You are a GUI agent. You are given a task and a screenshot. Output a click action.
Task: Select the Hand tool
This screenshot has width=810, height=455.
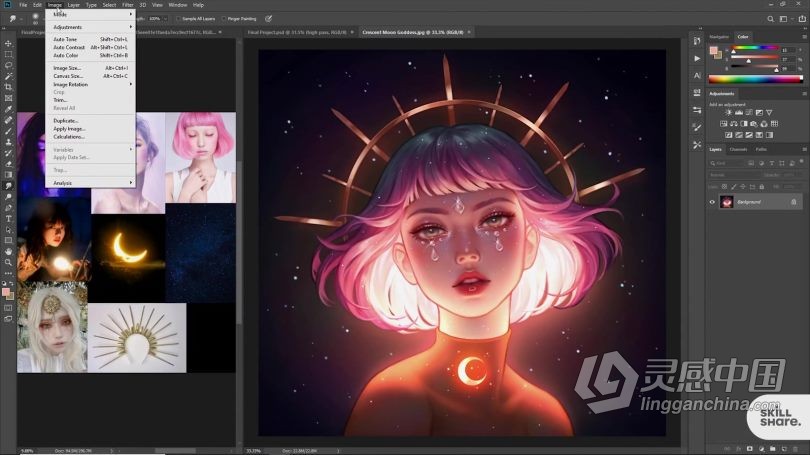click(8, 252)
